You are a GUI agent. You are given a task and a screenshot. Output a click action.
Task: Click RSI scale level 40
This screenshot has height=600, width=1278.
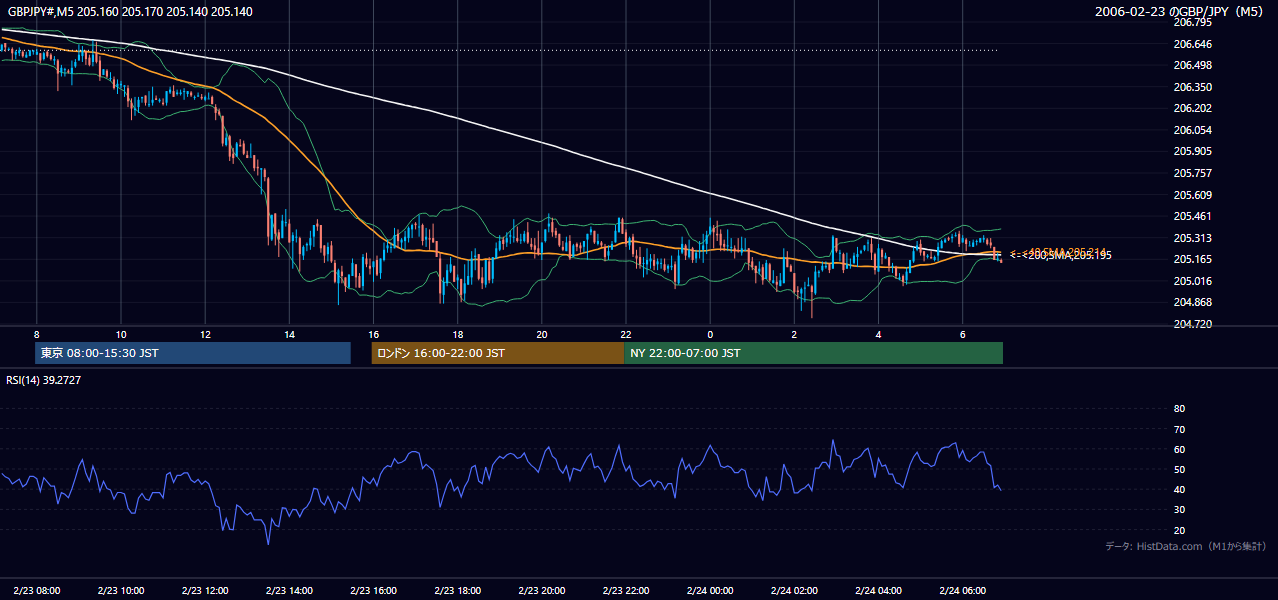pyautogui.click(x=1179, y=490)
